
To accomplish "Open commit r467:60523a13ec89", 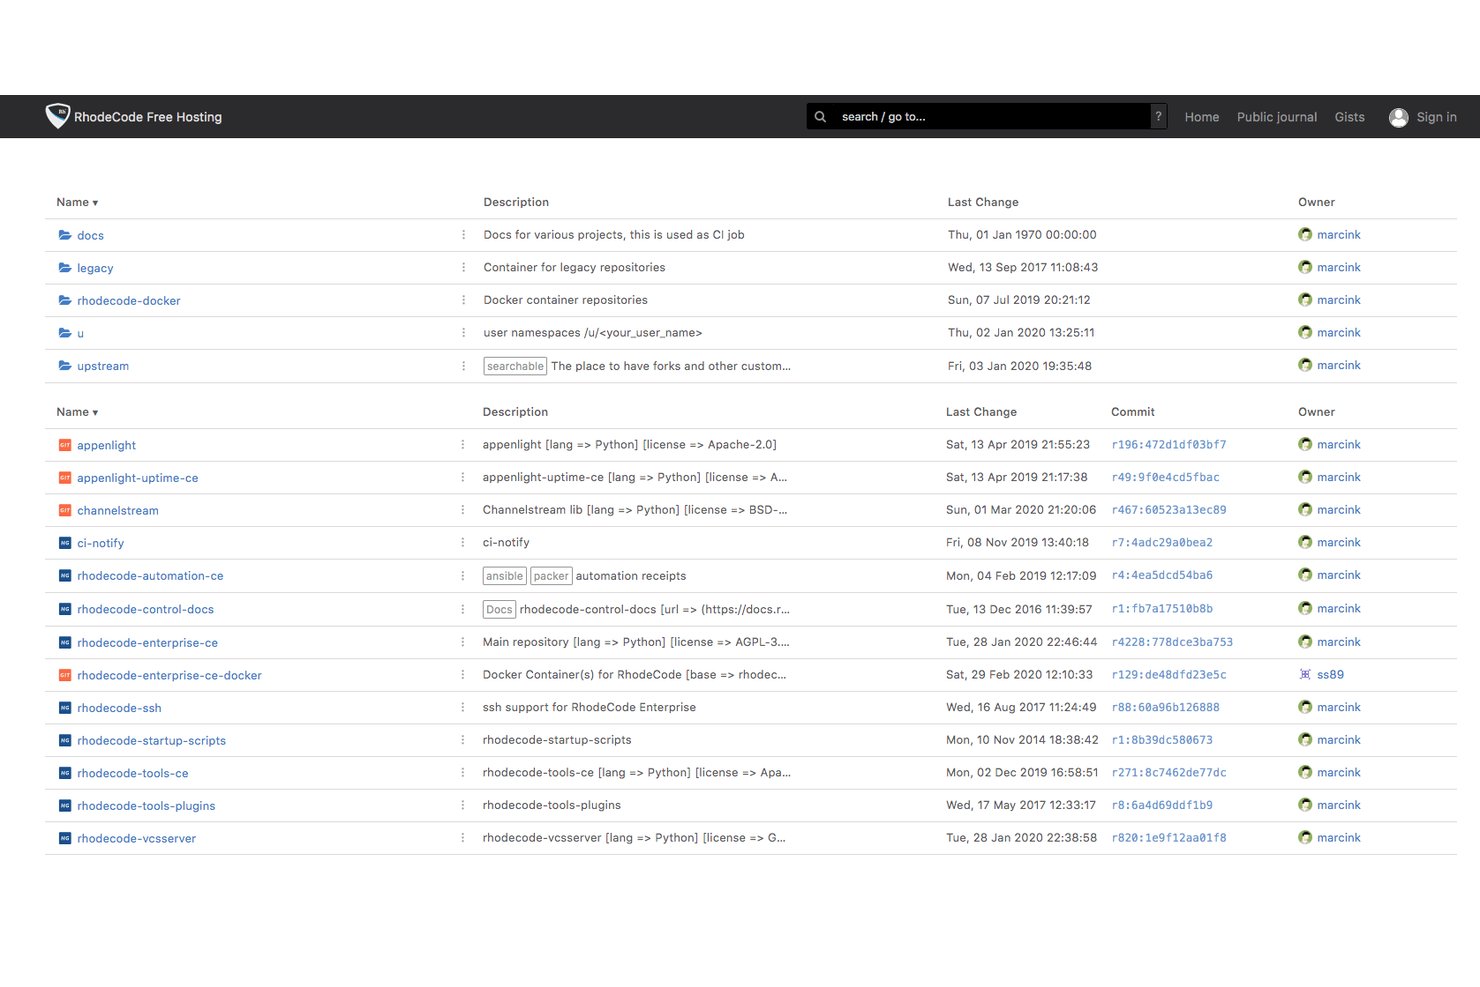I will [x=1169, y=510].
